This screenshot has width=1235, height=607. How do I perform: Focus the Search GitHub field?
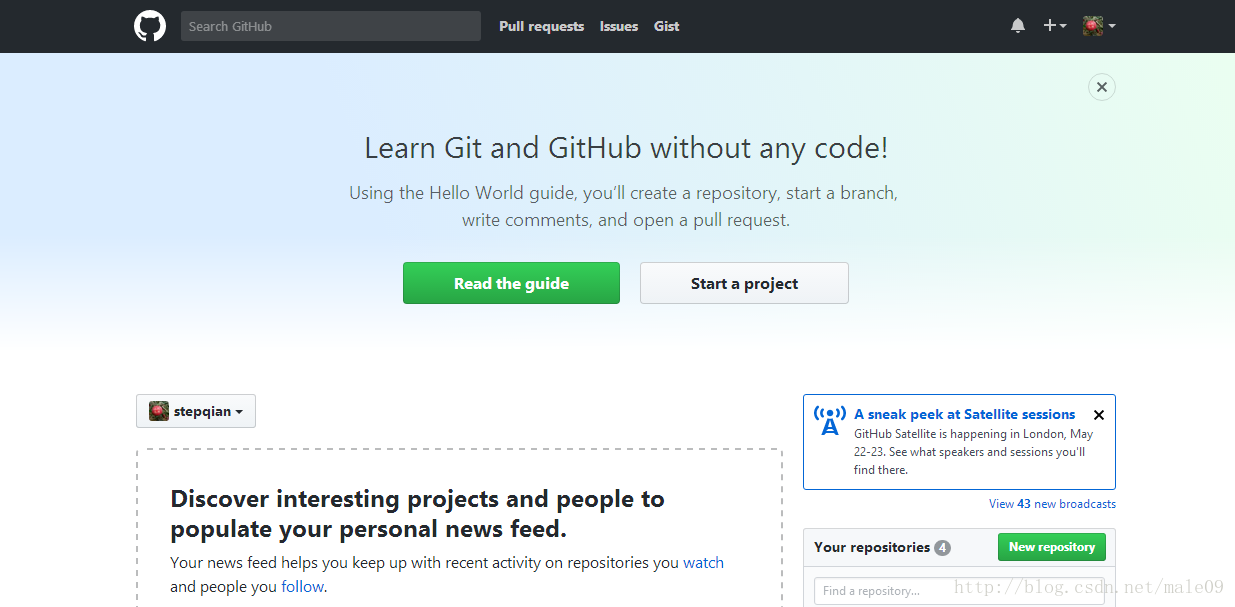331,26
